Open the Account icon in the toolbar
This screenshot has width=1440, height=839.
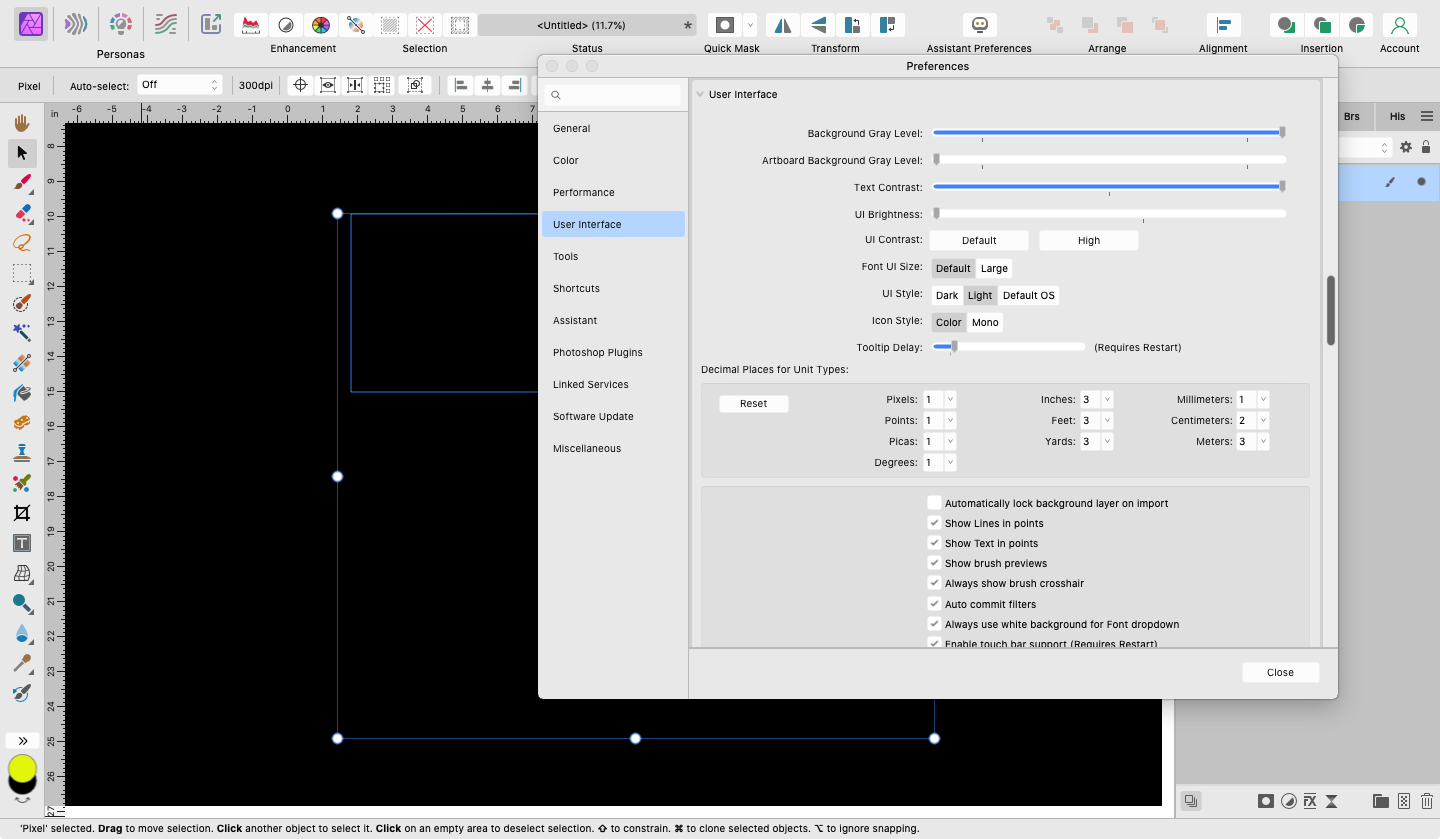point(1399,25)
